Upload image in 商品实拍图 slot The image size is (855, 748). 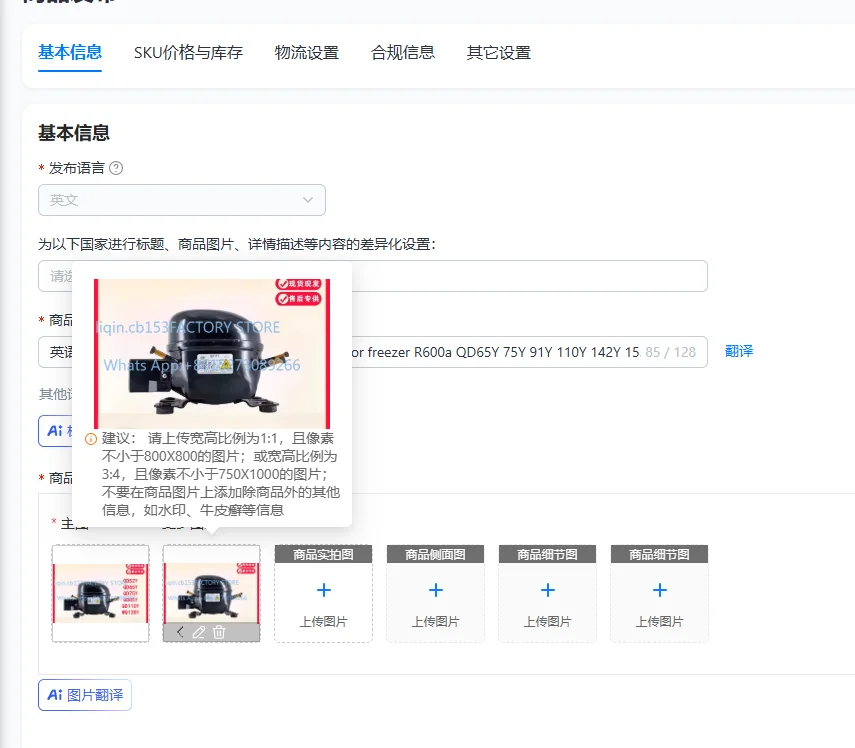(x=323, y=593)
